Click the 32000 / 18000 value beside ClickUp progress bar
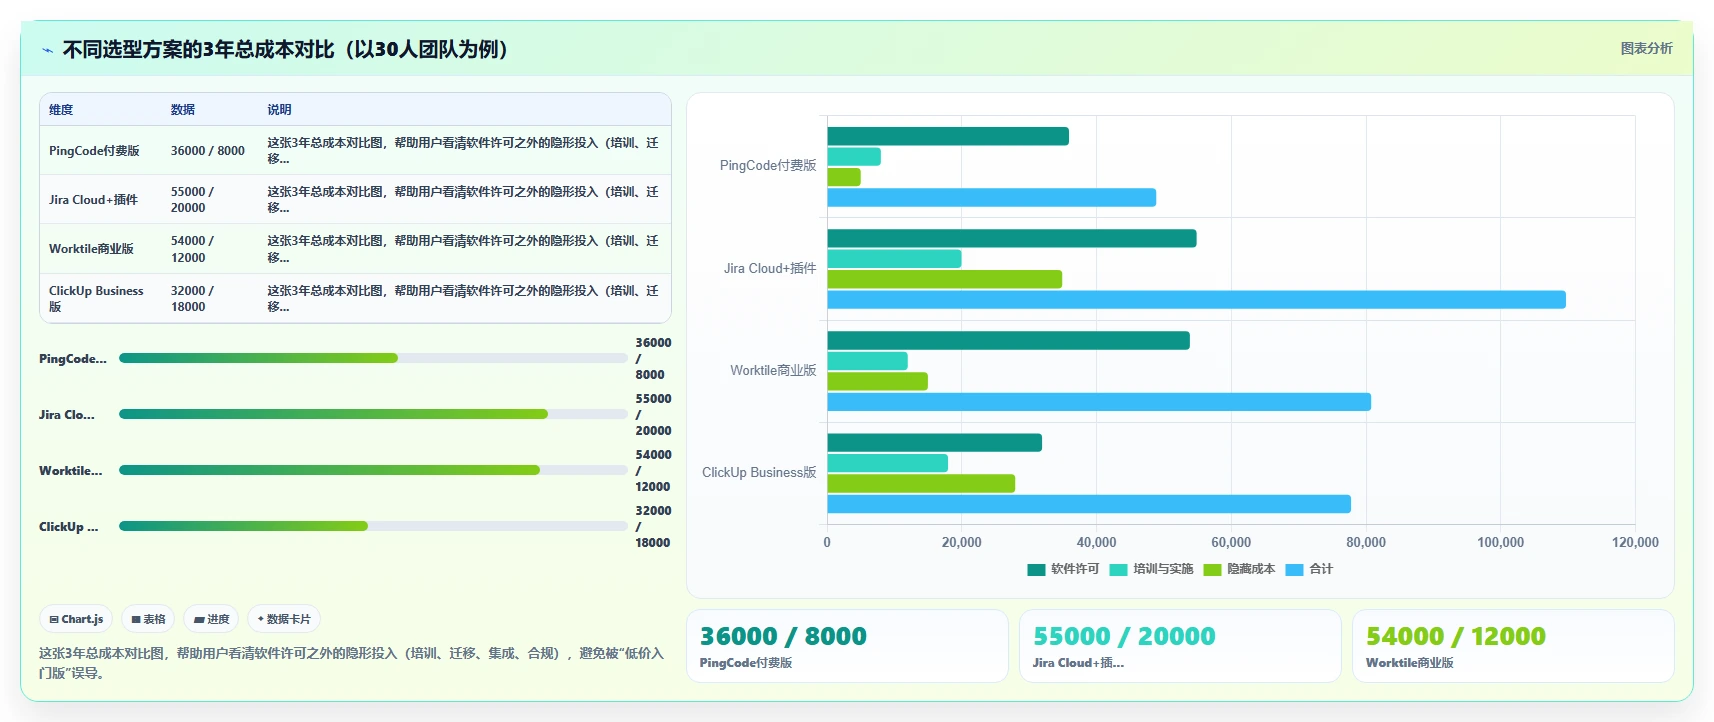This screenshot has width=1714, height=722. coord(653,526)
